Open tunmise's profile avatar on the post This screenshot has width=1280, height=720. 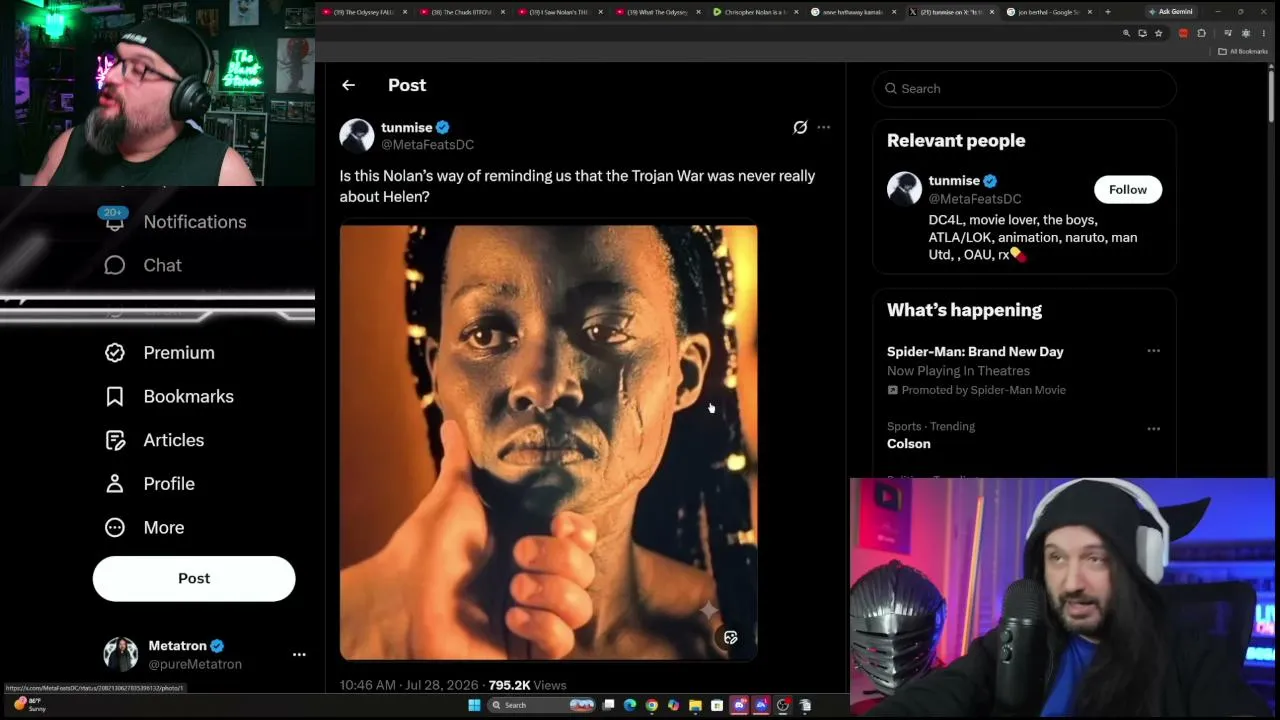357,135
